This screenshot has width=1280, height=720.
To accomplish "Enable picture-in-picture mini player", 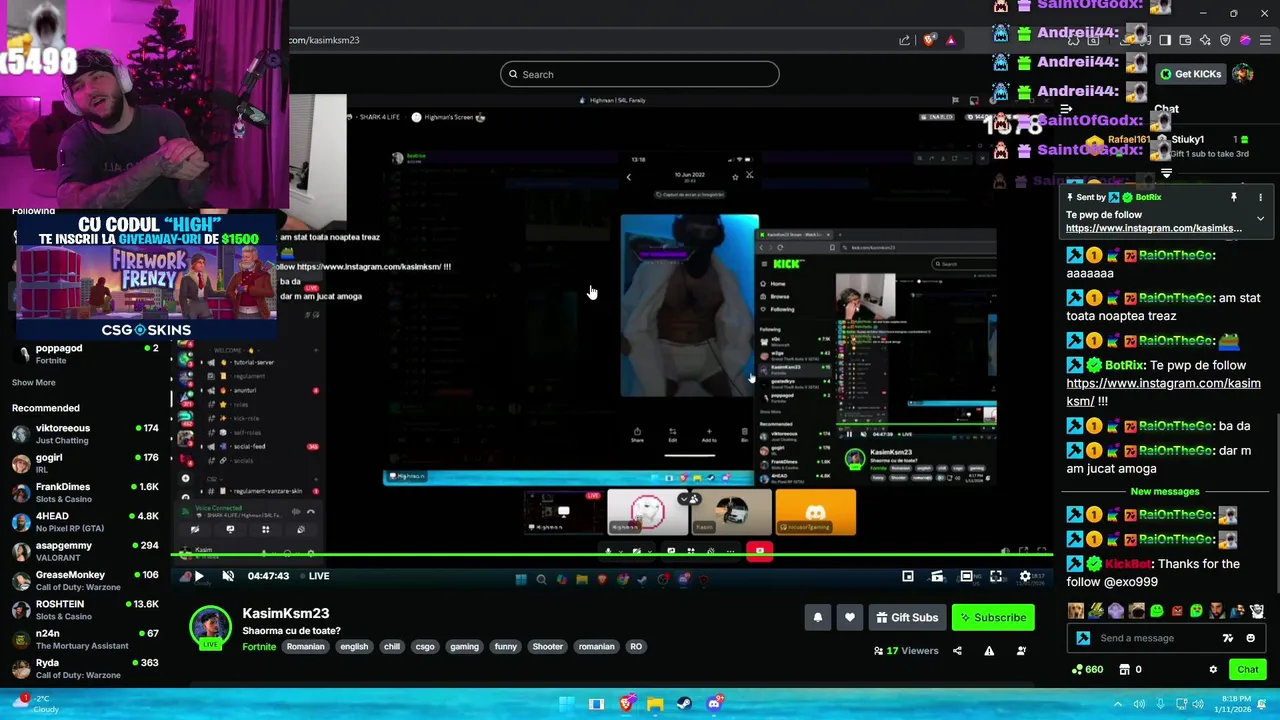I will click(908, 576).
